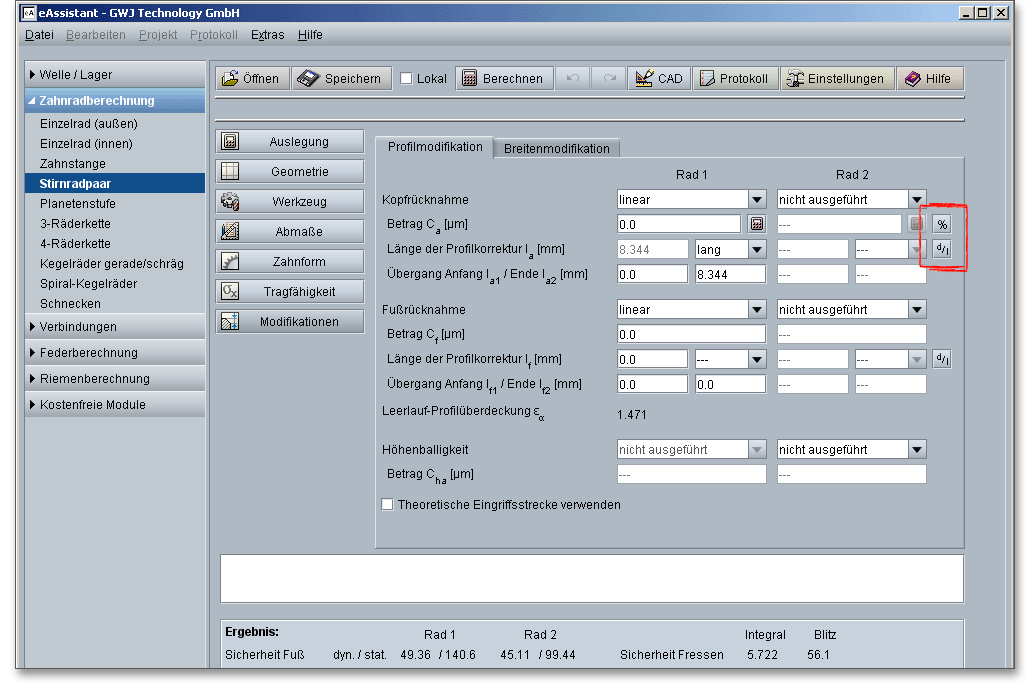Open Kopfrücknahme Rad 1 linear dropdown
Image resolution: width=1030 pixels, height=684 pixels.
pyautogui.click(x=757, y=200)
